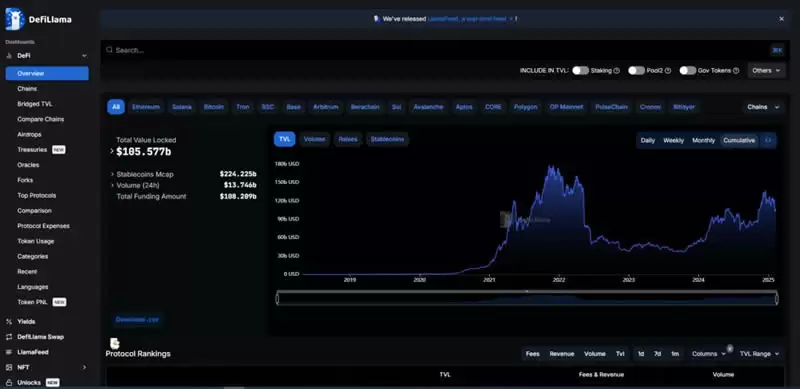The width and height of the screenshot is (800, 389).
Task: Dismiss the announcement banner
Action: pyautogui.click(x=781, y=19)
